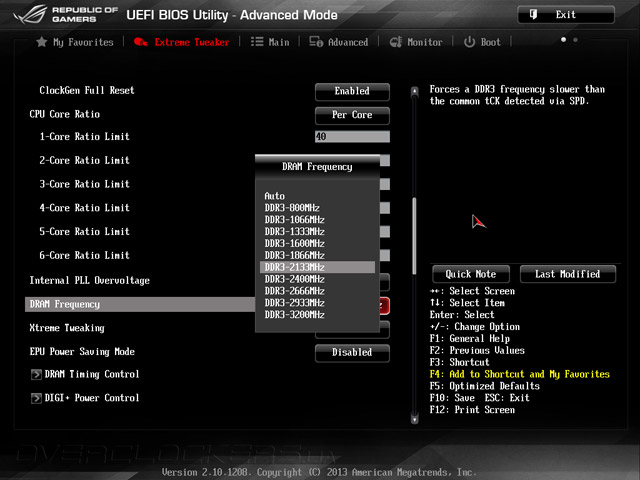Click the Monitor tab fan icon
The width and height of the screenshot is (640, 480).
pyautogui.click(x=396, y=42)
